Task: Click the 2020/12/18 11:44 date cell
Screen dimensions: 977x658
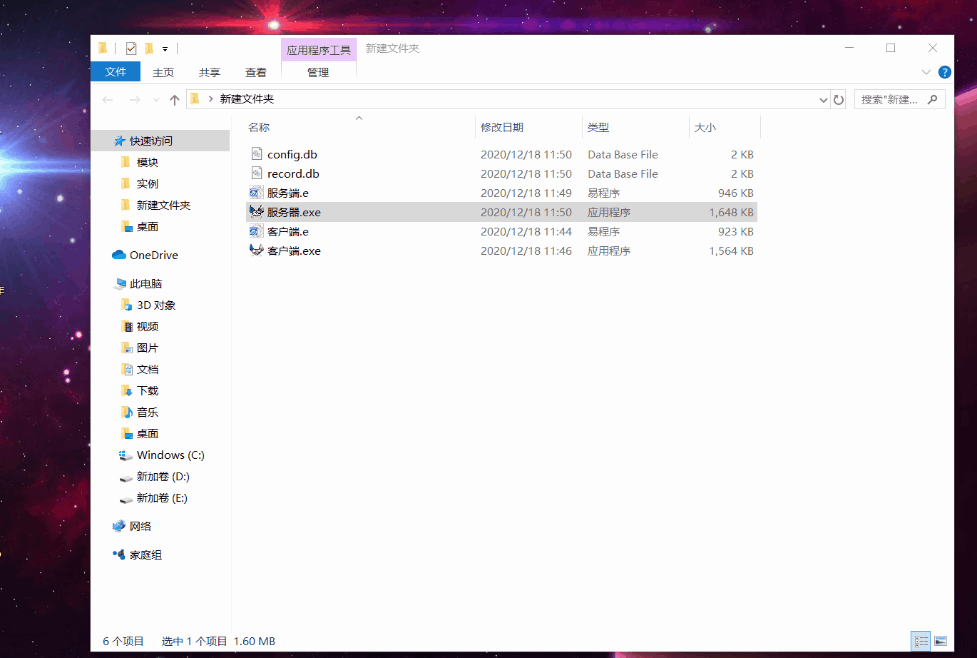Action: pos(526,231)
